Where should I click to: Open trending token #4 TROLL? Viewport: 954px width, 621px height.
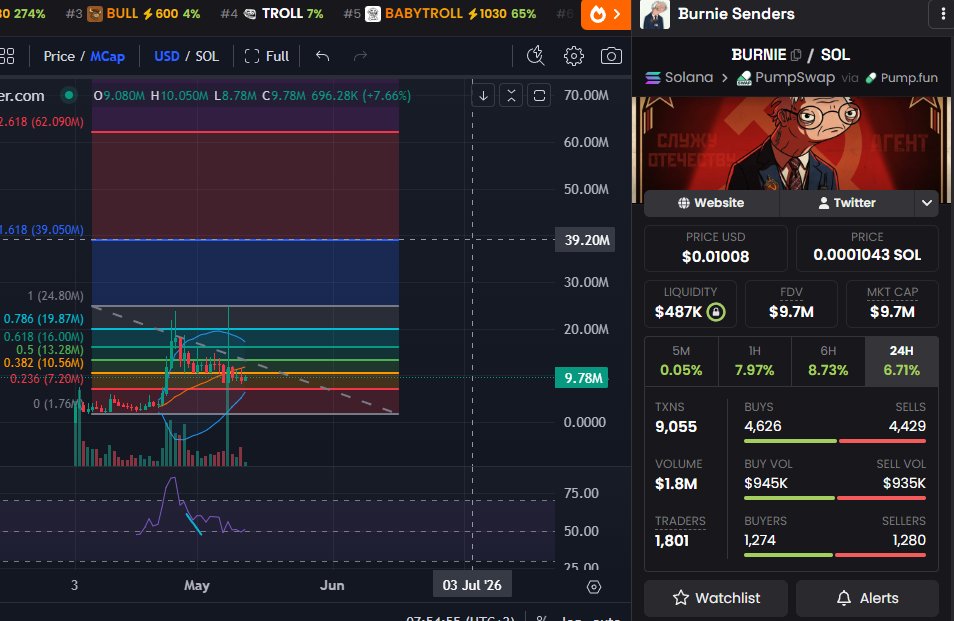click(271, 13)
